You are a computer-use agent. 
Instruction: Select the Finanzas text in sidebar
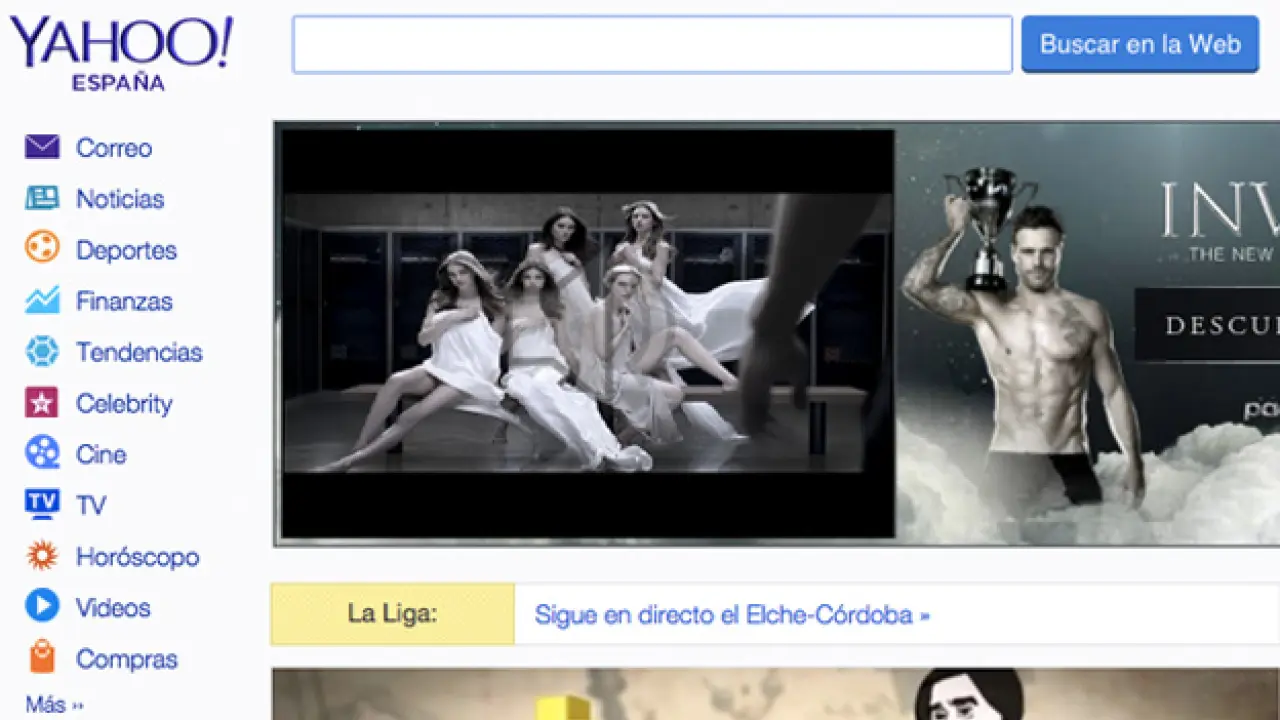pos(124,301)
